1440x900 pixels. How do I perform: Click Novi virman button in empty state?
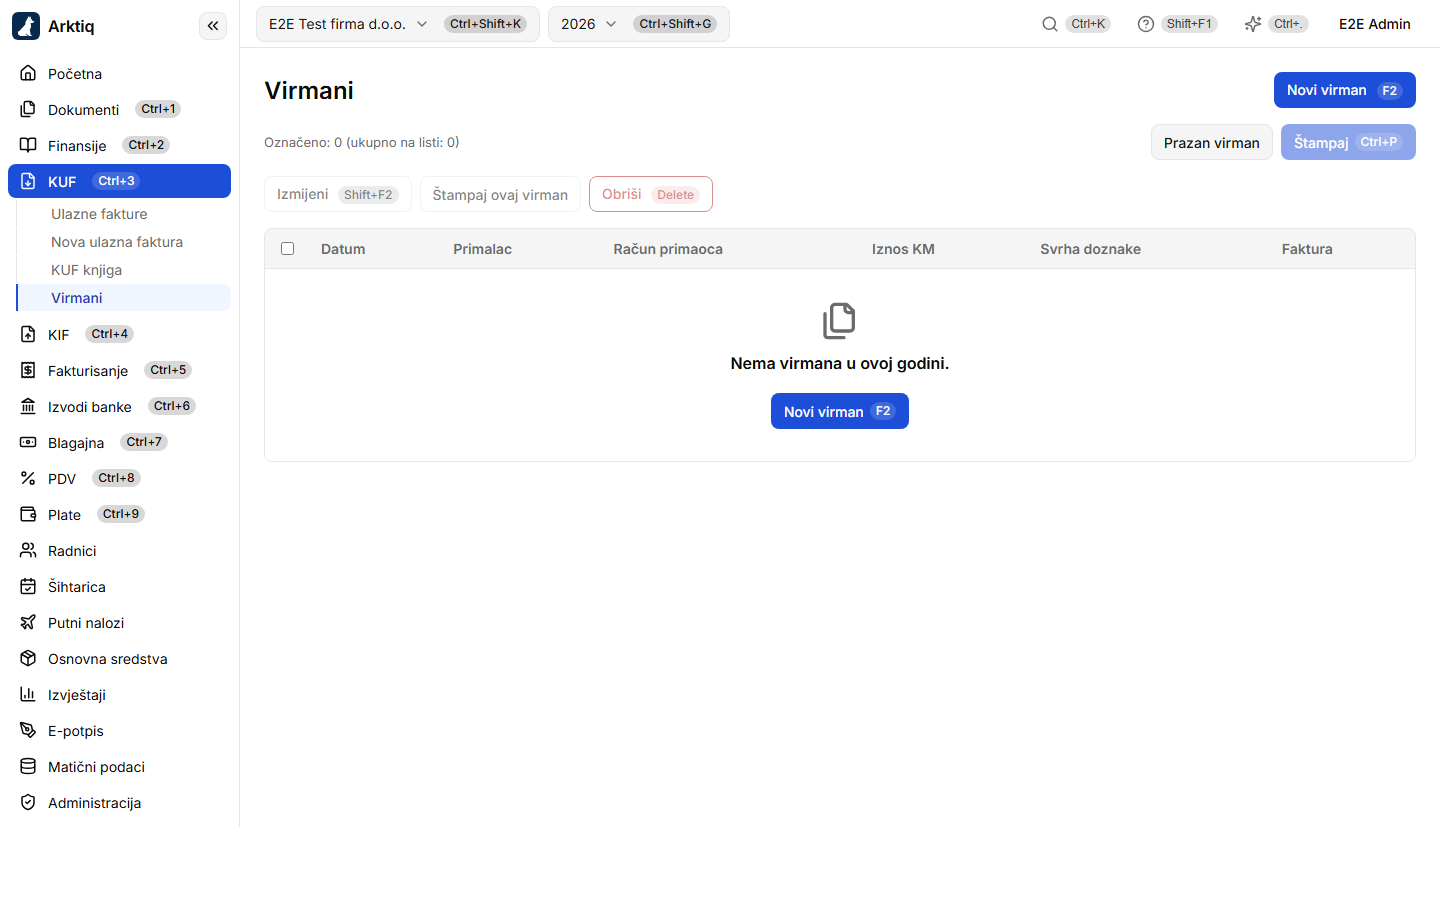[839, 411]
